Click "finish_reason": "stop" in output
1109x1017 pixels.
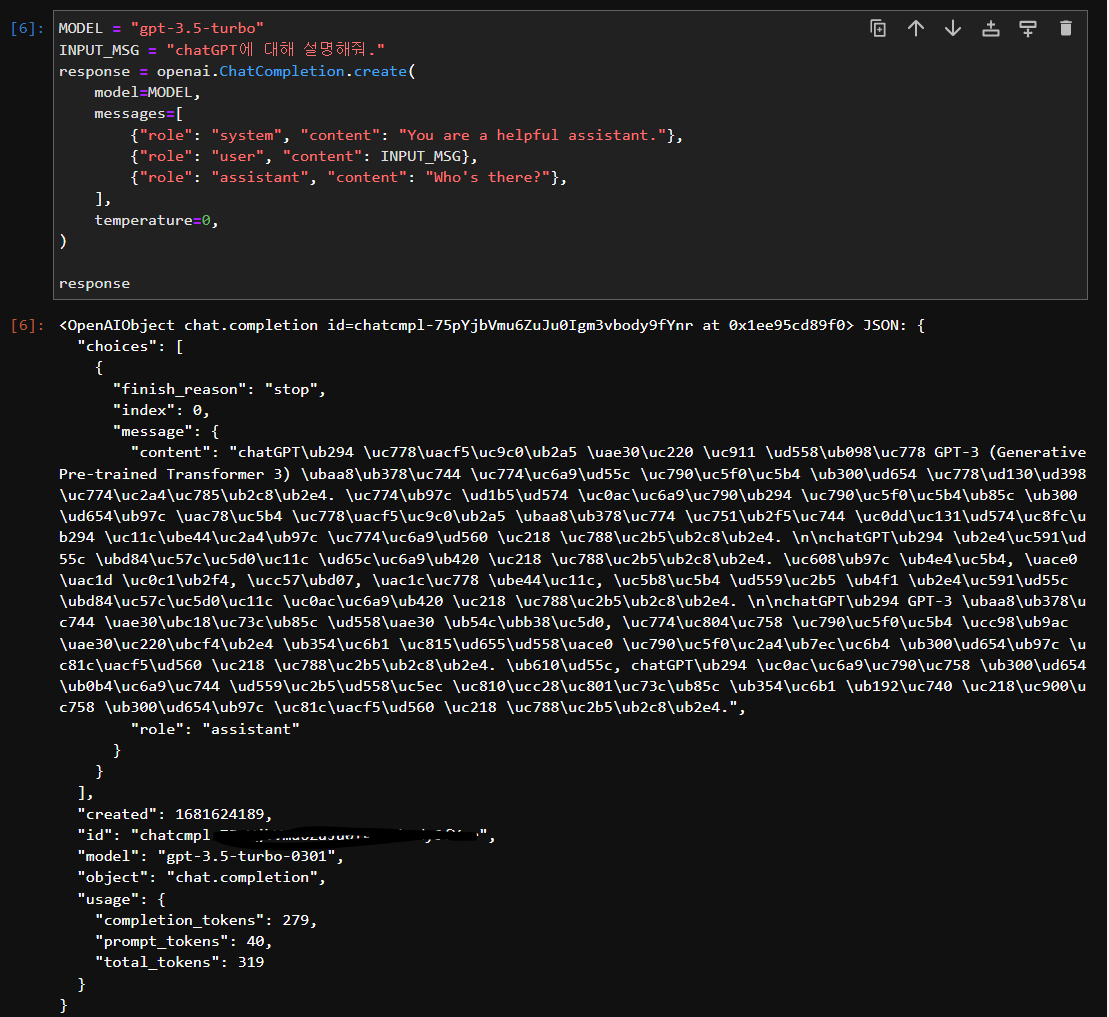click(219, 389)
